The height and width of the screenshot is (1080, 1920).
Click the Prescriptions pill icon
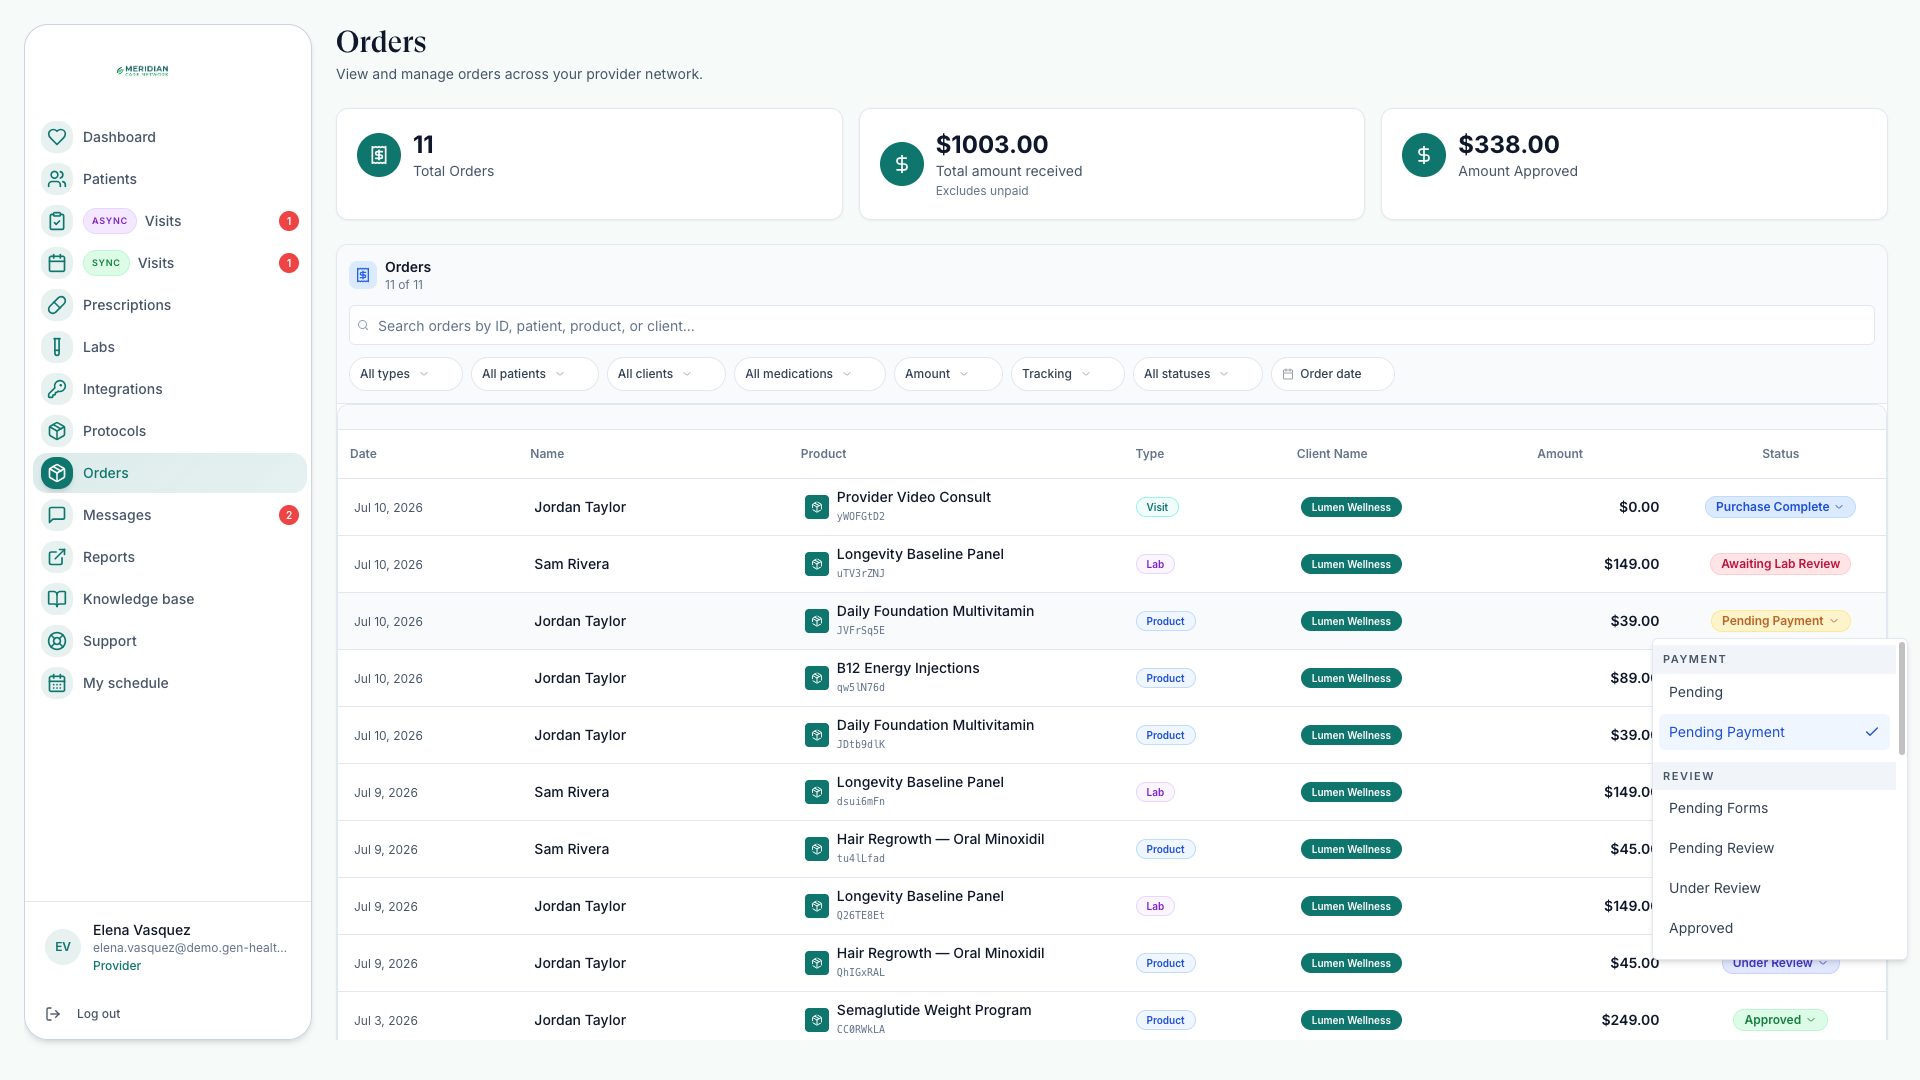57,305
